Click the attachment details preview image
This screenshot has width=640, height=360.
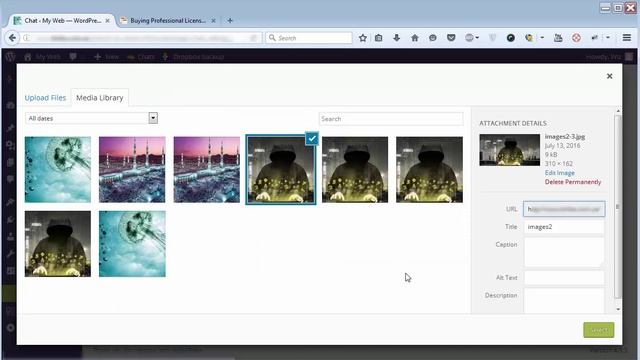point(509,150)
